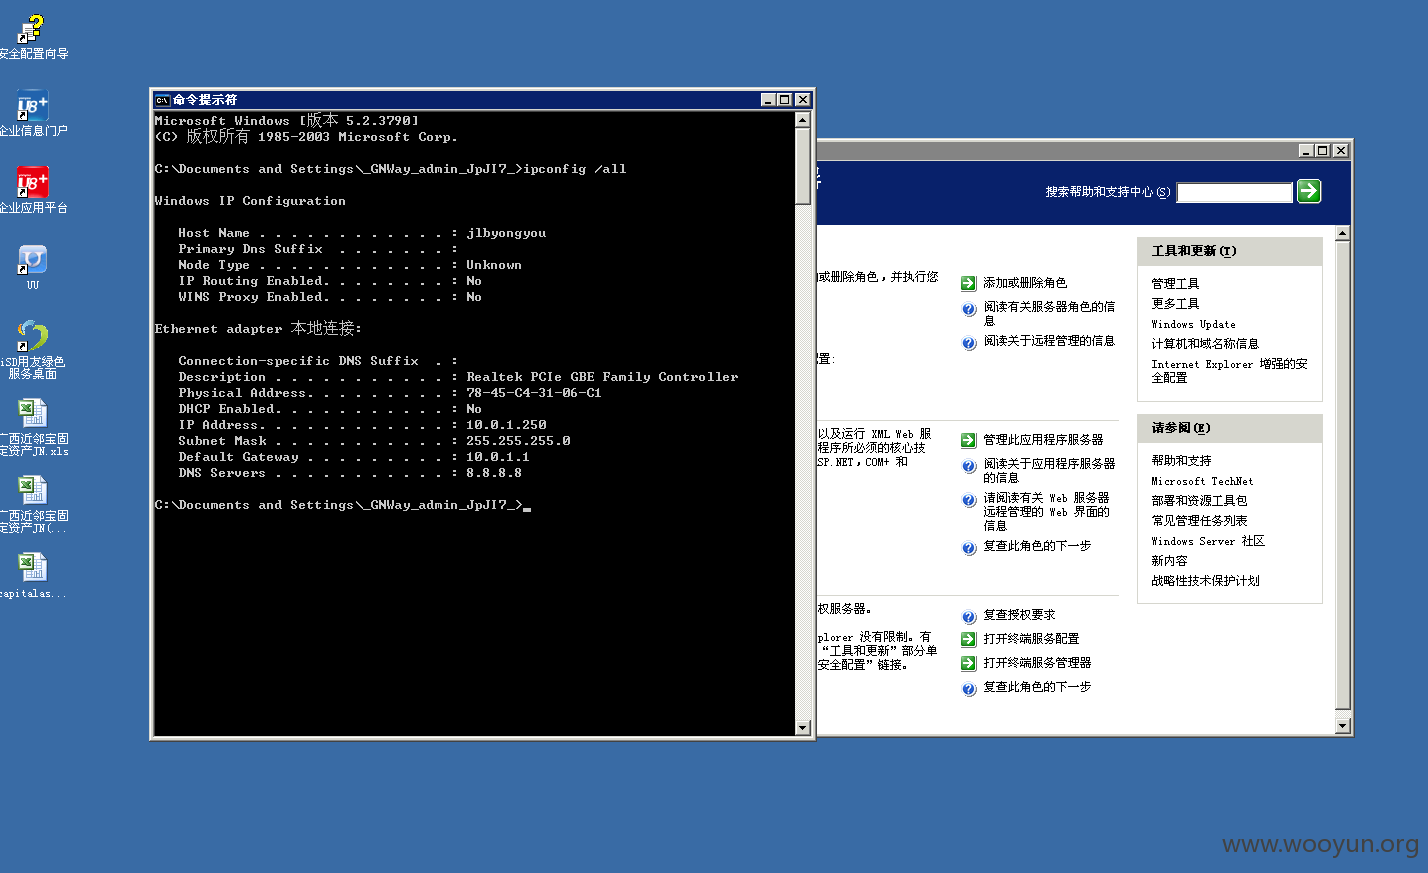Click the jlbyongyou Host Name value
Screen dimensions: 1428x873
click(506, 233)
